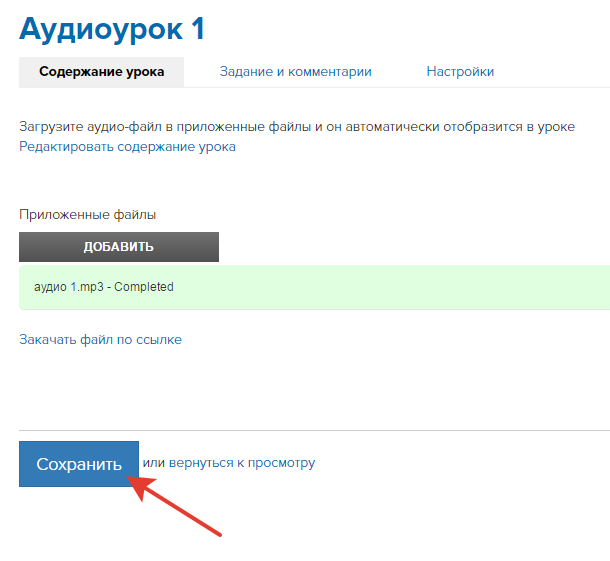Click the Приложенные файлы label
The image size is (610, 561).
tap(87, 214)
